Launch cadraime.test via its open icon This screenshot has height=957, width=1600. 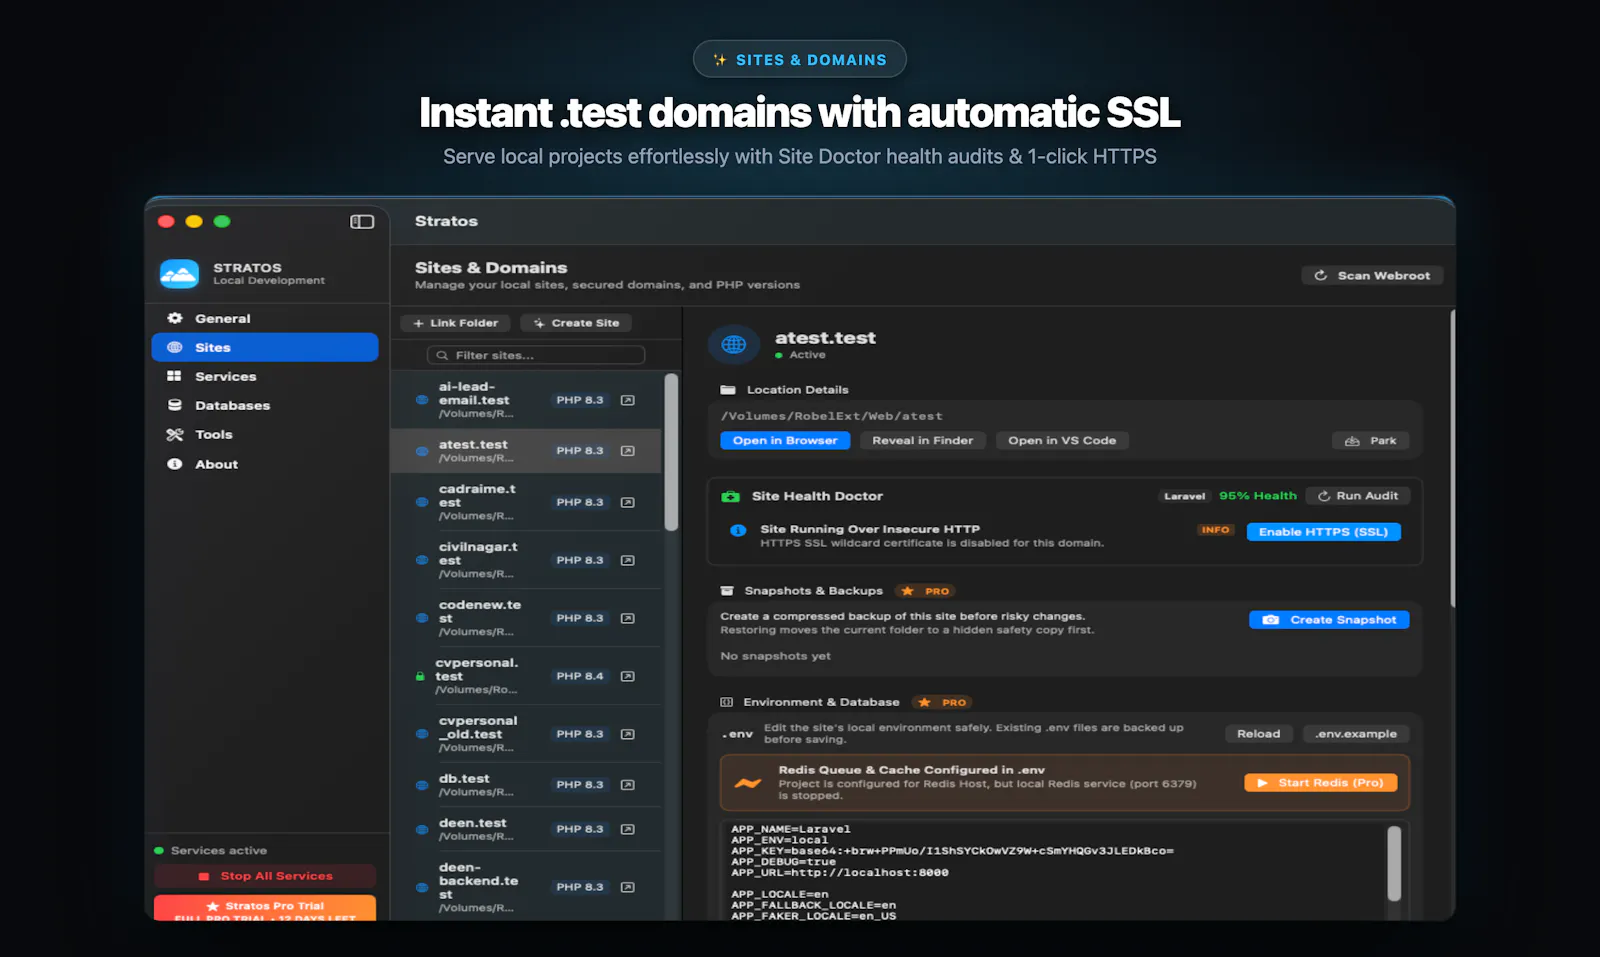point(628,502)
